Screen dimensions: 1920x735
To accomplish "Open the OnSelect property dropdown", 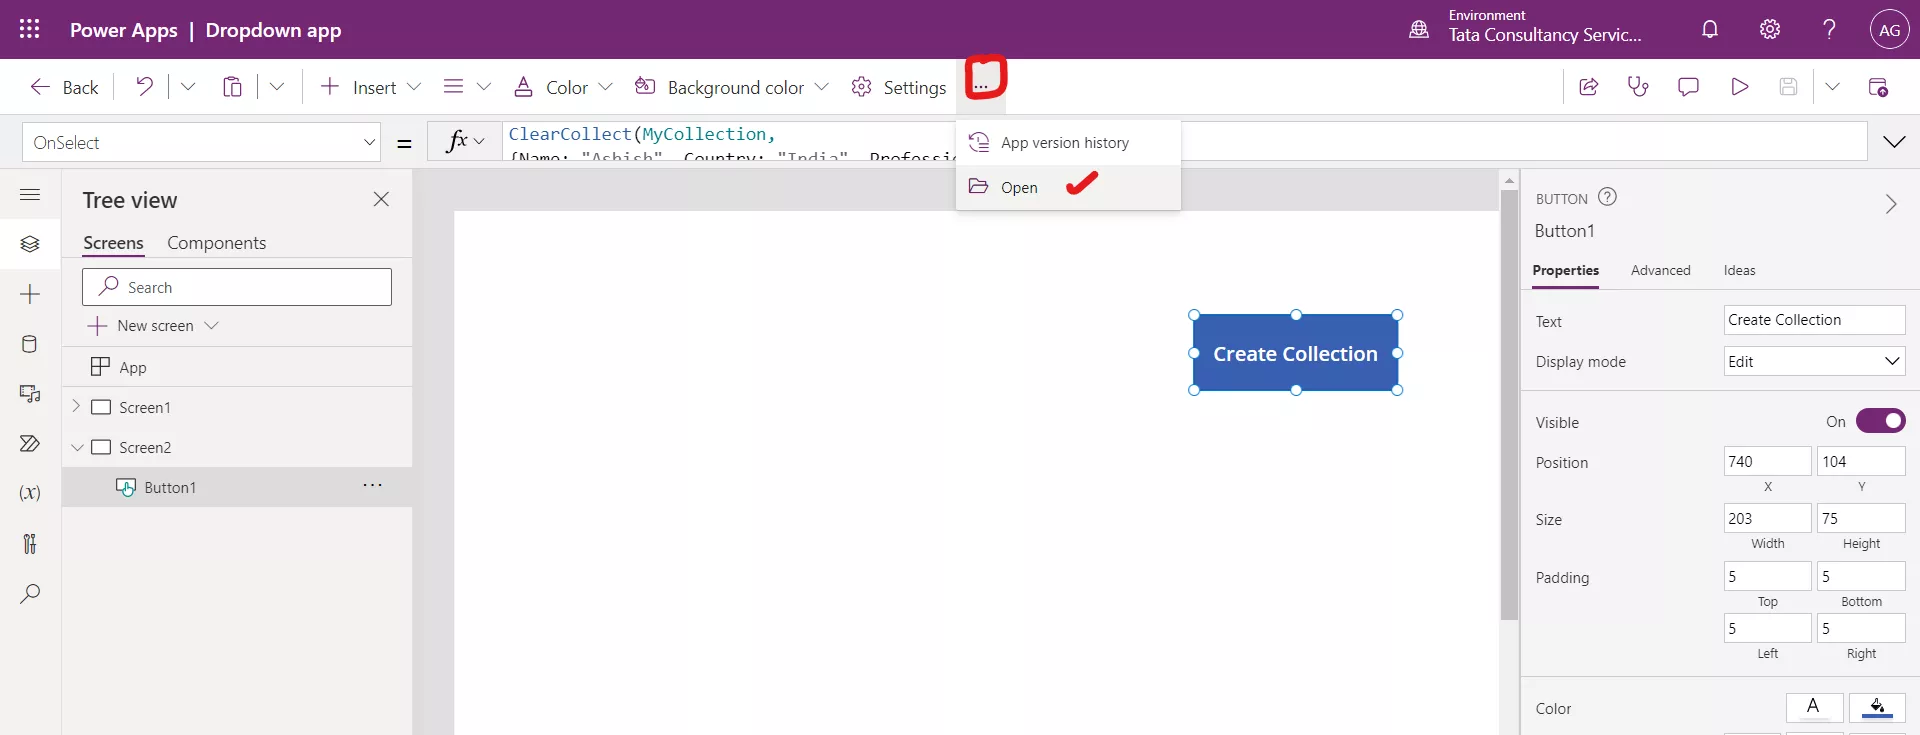I will click(201, 142).
